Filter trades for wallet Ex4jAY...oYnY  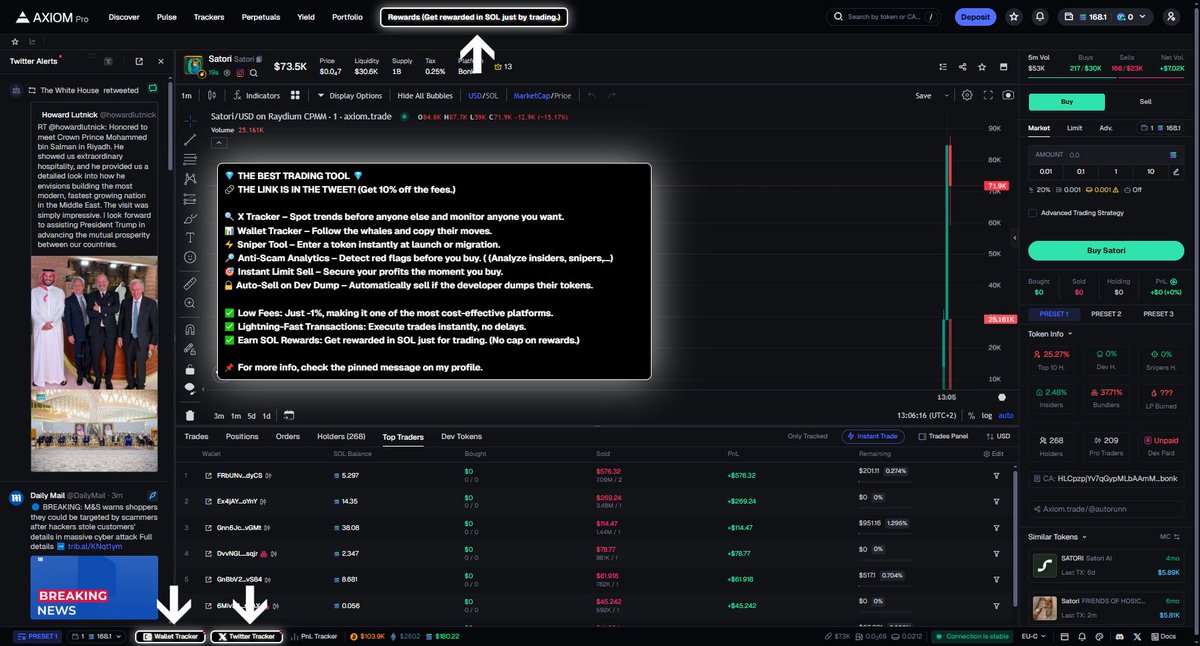click(x=996, y=501)
